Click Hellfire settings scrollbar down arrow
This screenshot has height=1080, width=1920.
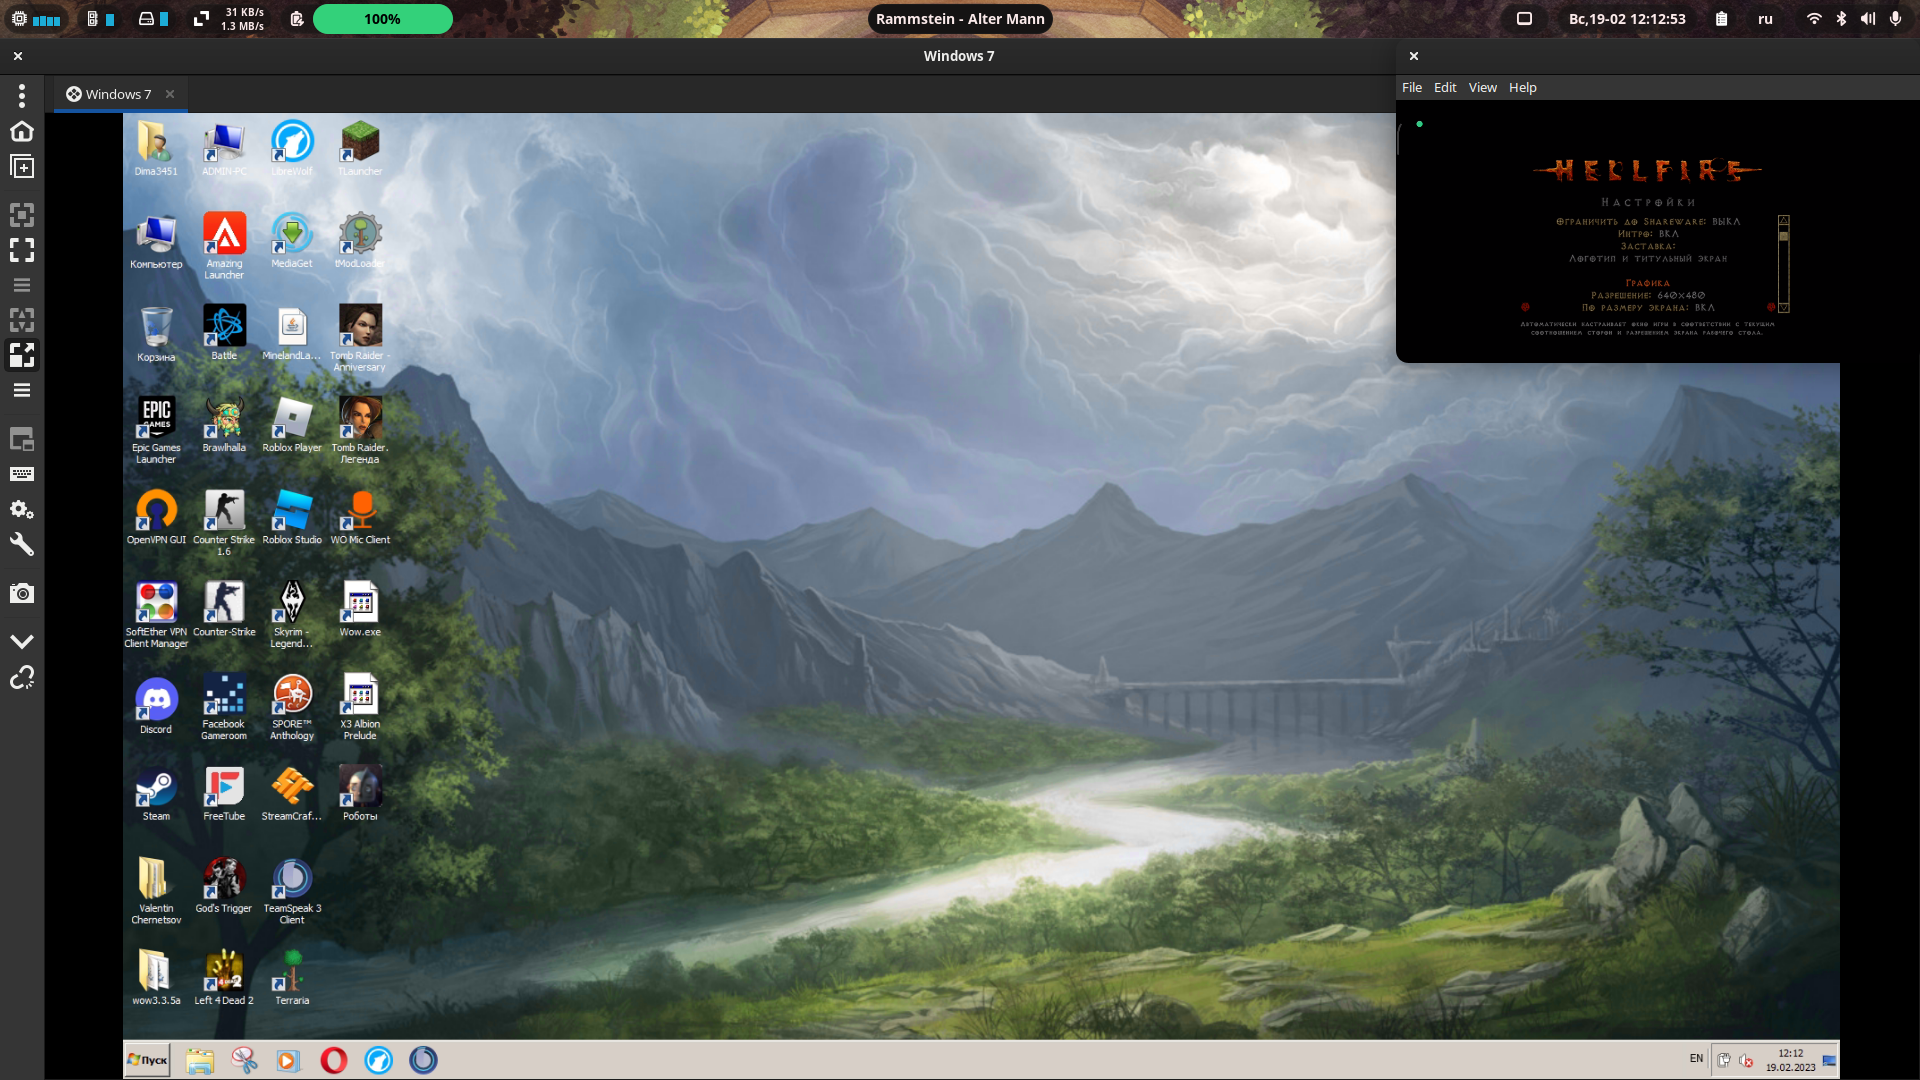(x=1783, y=308)
